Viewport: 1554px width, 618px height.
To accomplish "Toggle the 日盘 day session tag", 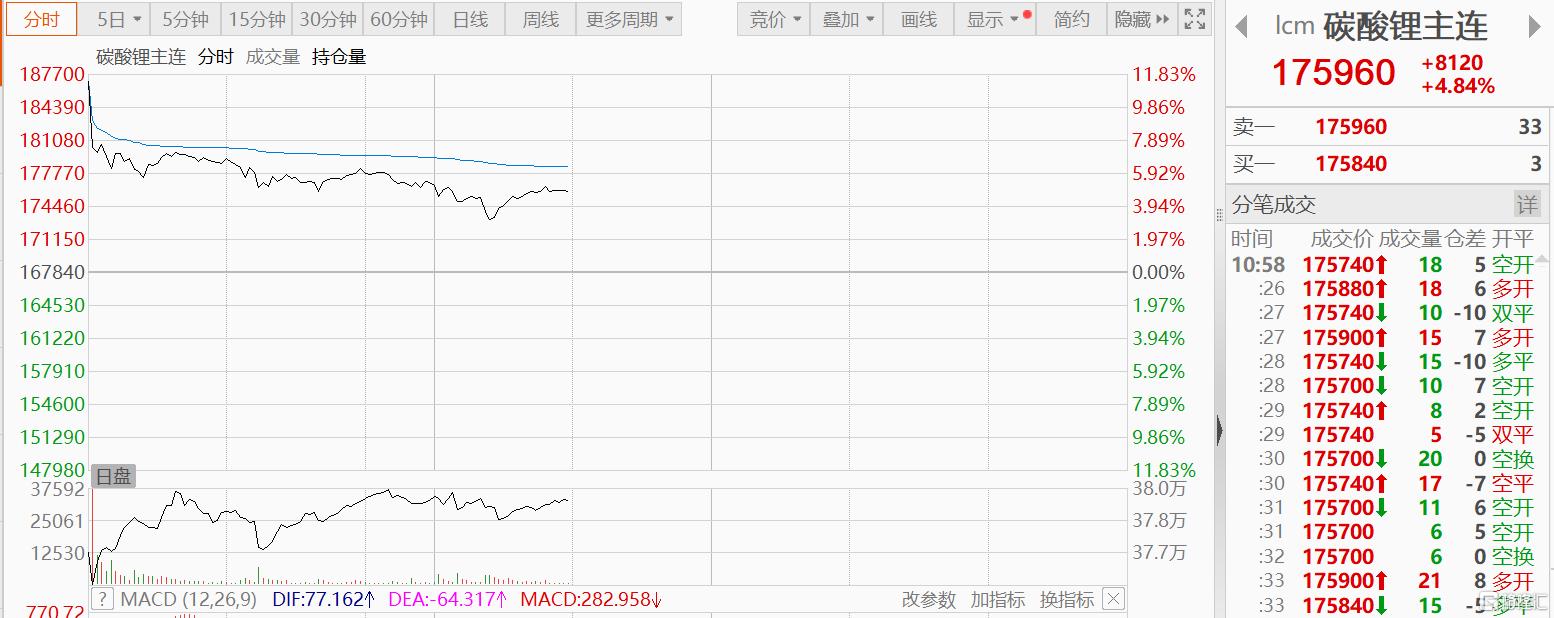I will [113, 477].
